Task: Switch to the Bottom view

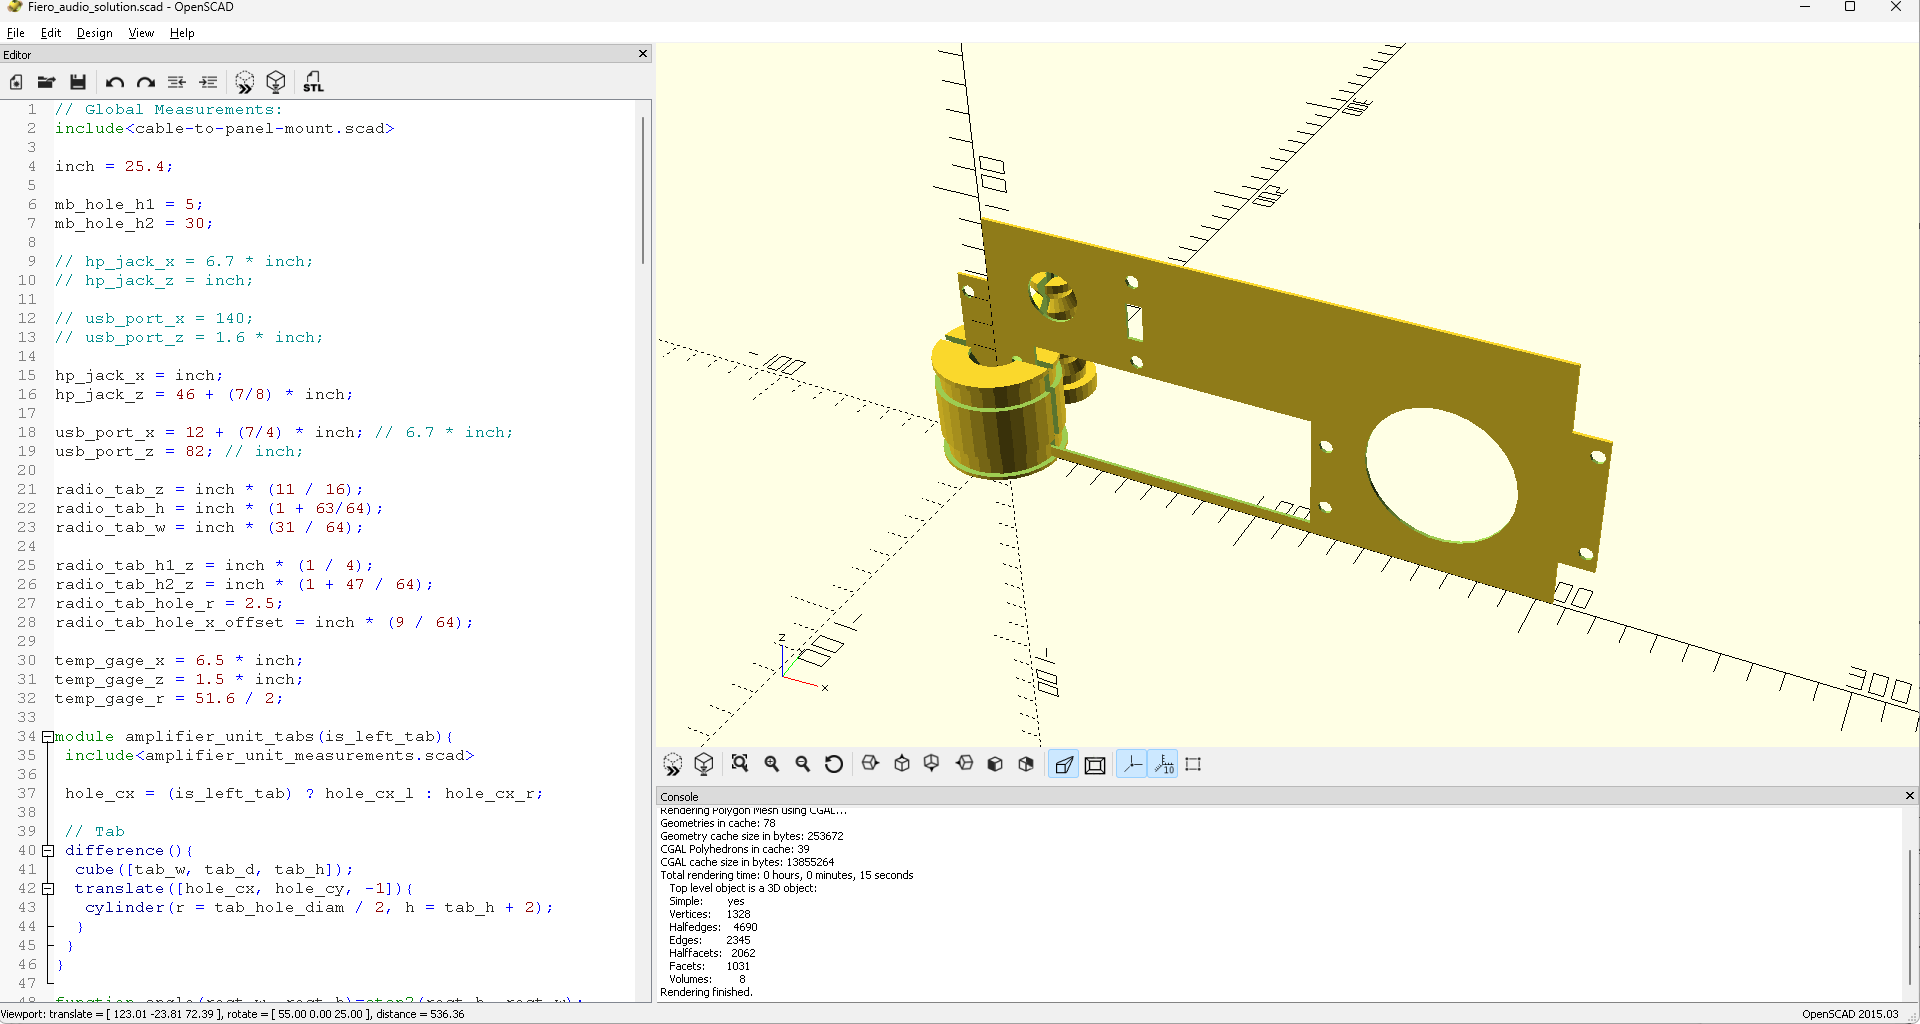Action: coord(932,764)
